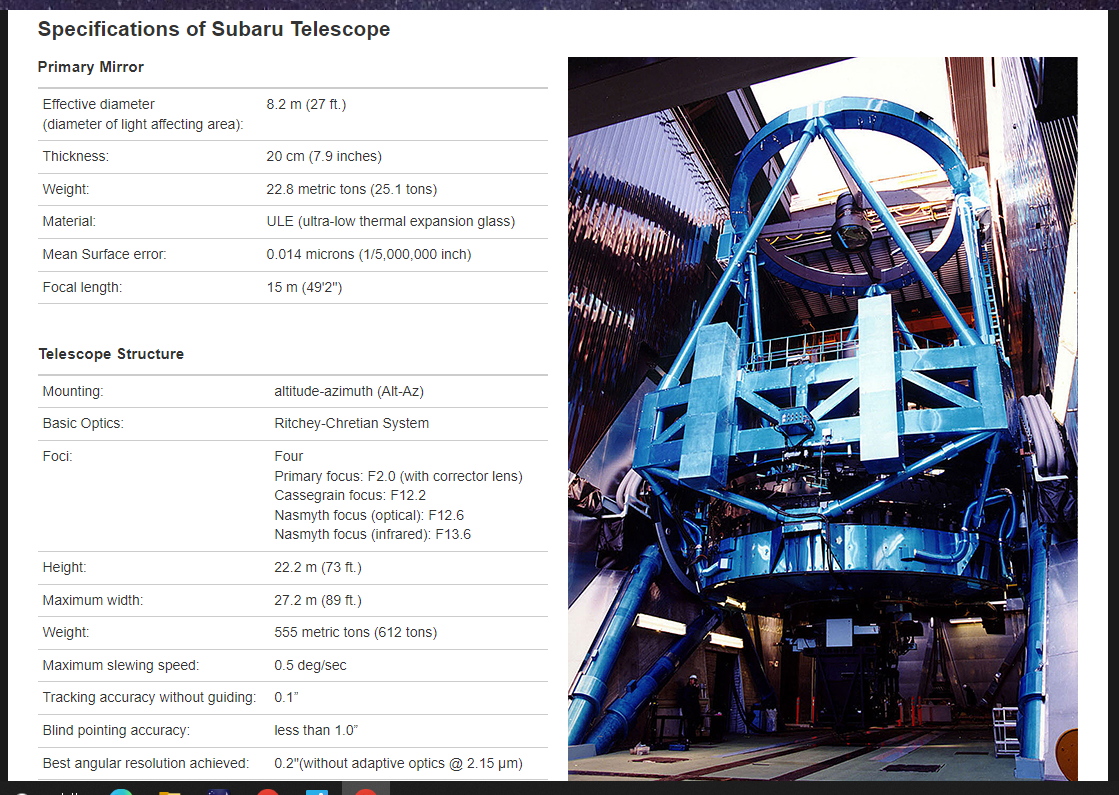This screenshot has width=1119, height=795.
Task: Click the 'Focal length:' label
Action: (x=82, y=287)
